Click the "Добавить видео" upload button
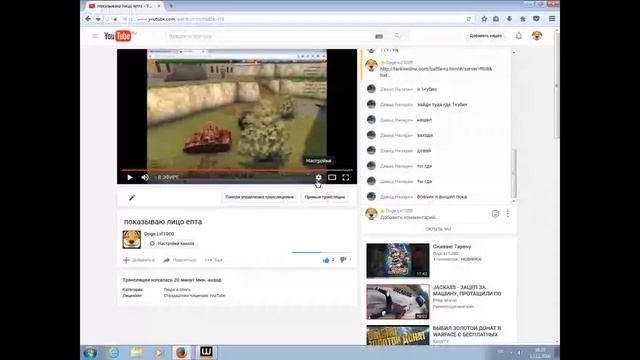Screen dimensions: 640x360 coord(485,36)
